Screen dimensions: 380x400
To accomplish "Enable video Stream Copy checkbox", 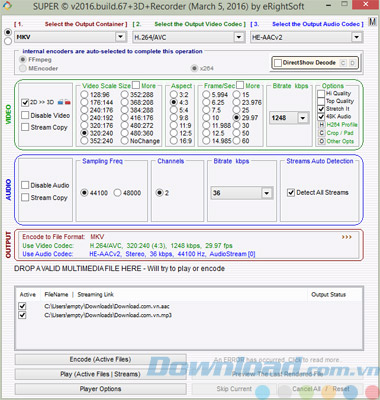I will click(x=25, y=127).
